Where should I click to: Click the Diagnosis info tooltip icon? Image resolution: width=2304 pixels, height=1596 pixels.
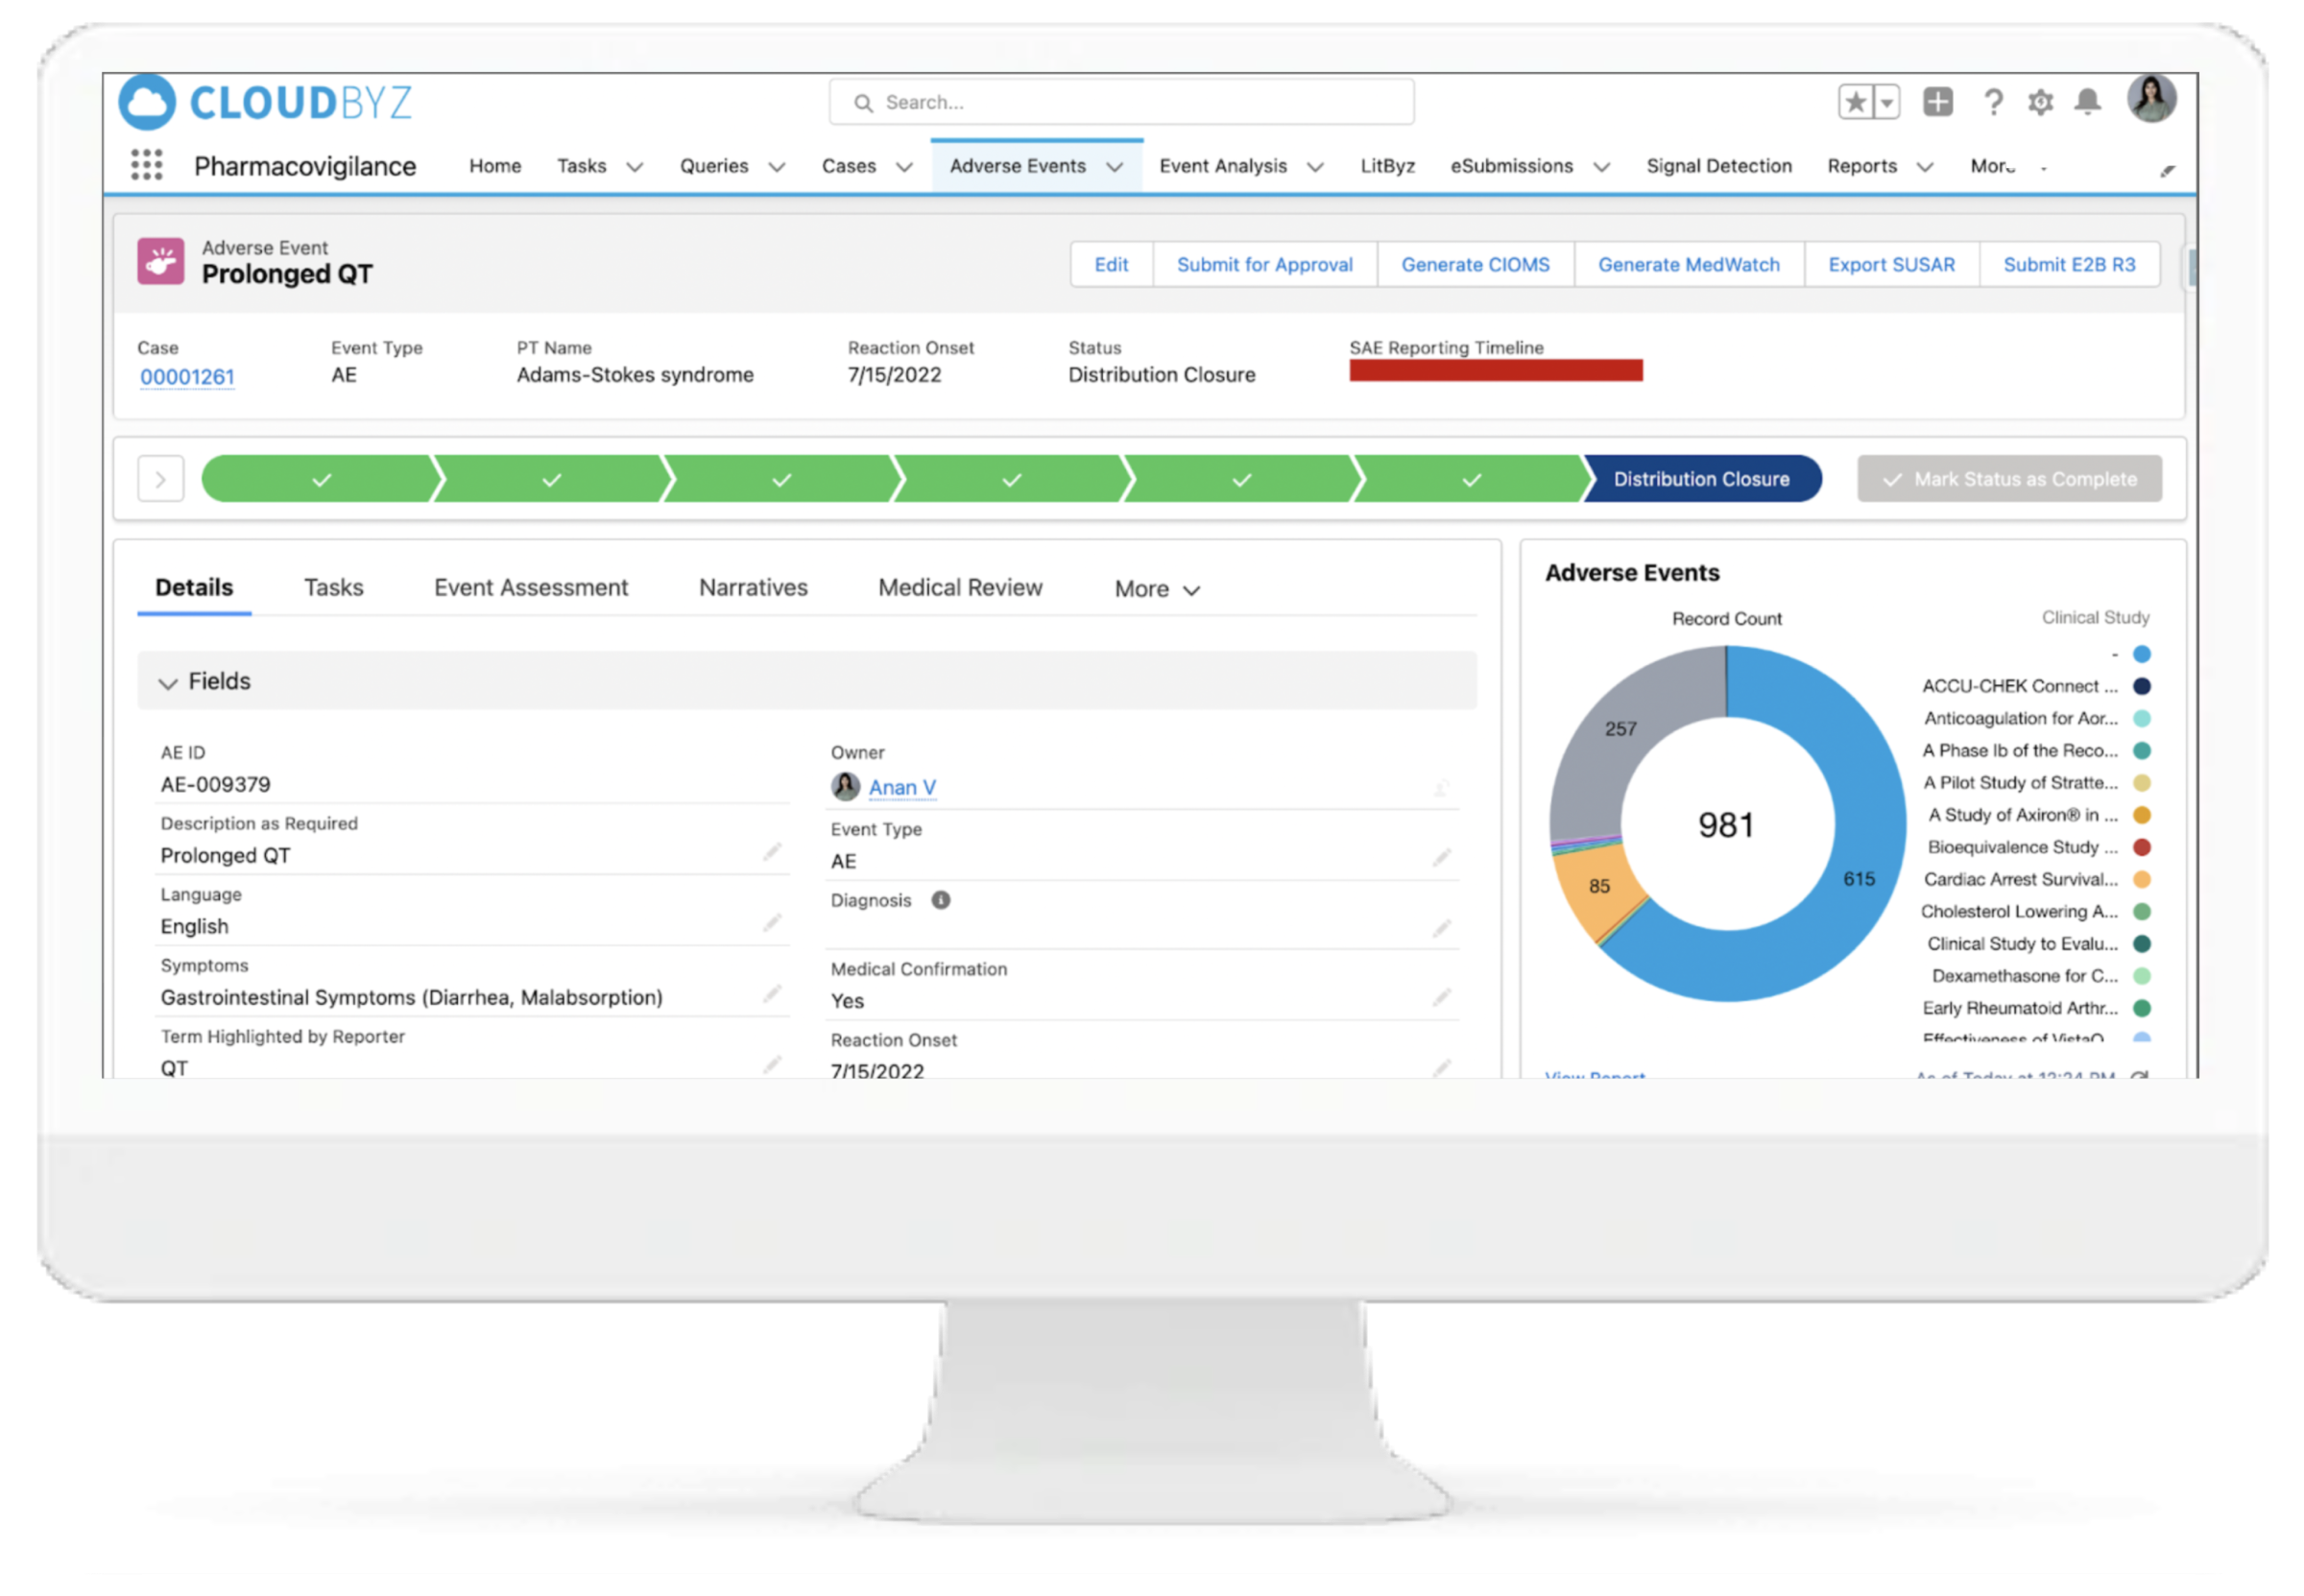click(x=938, y=899)
